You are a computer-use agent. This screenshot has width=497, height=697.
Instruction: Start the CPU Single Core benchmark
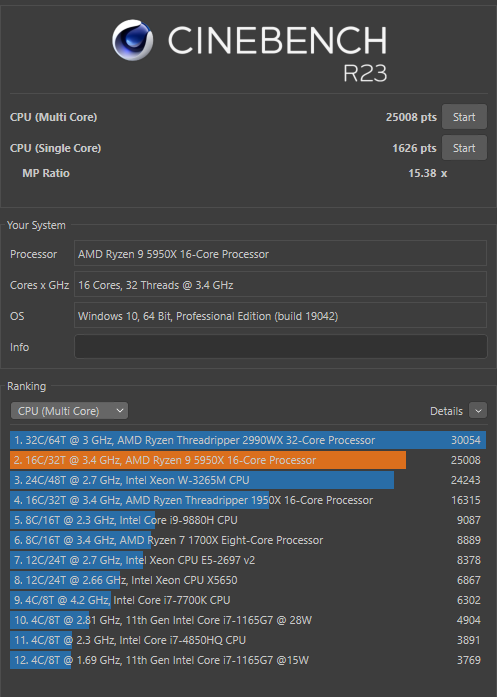click(x=464, y=148)
